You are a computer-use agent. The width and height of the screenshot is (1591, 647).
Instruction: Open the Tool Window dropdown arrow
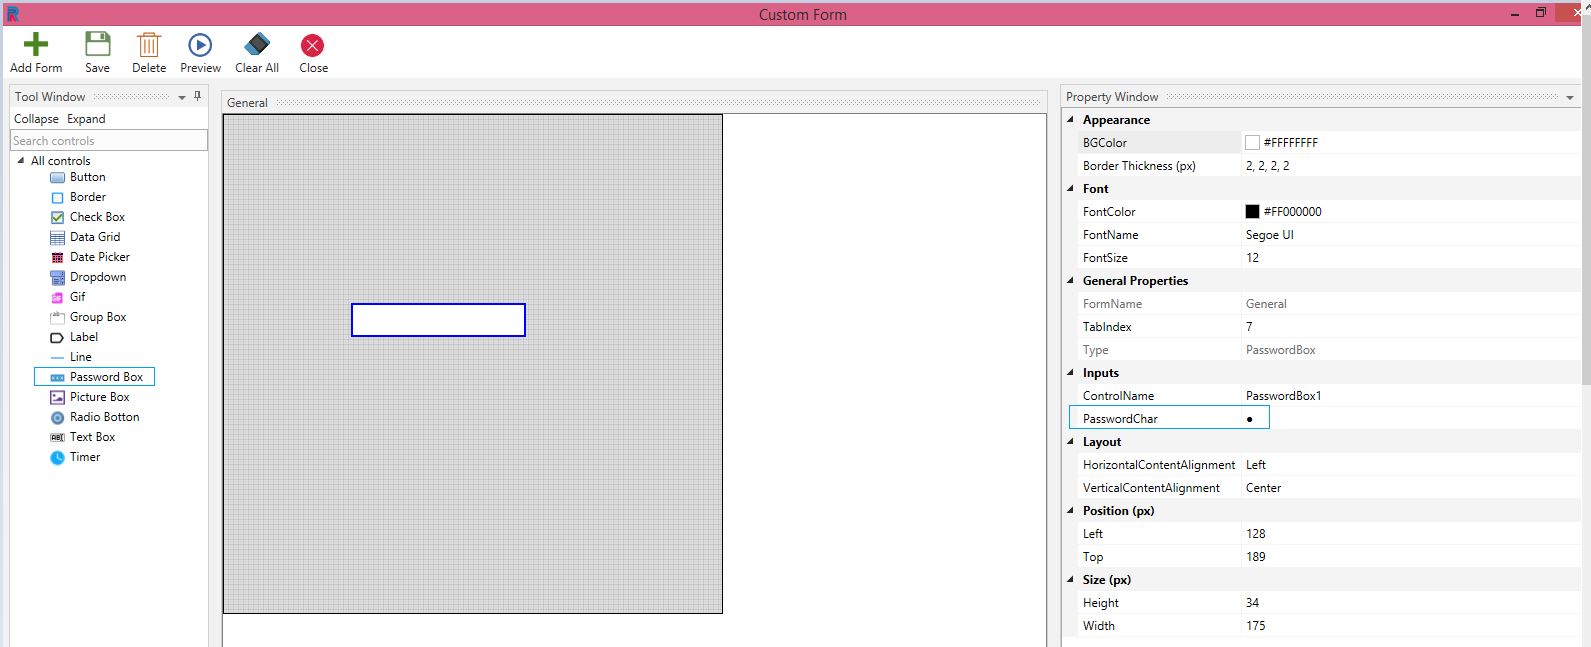pyautogui.click(x=182, y=98)
